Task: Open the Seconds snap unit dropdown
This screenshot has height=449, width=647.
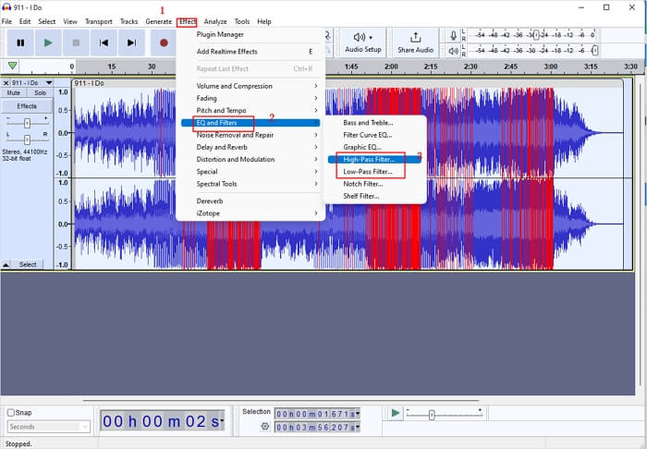Action: click(x=47, y=427)
